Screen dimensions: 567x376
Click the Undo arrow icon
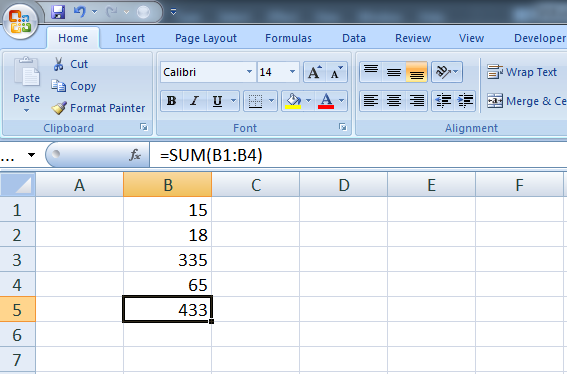coord(79,12)
